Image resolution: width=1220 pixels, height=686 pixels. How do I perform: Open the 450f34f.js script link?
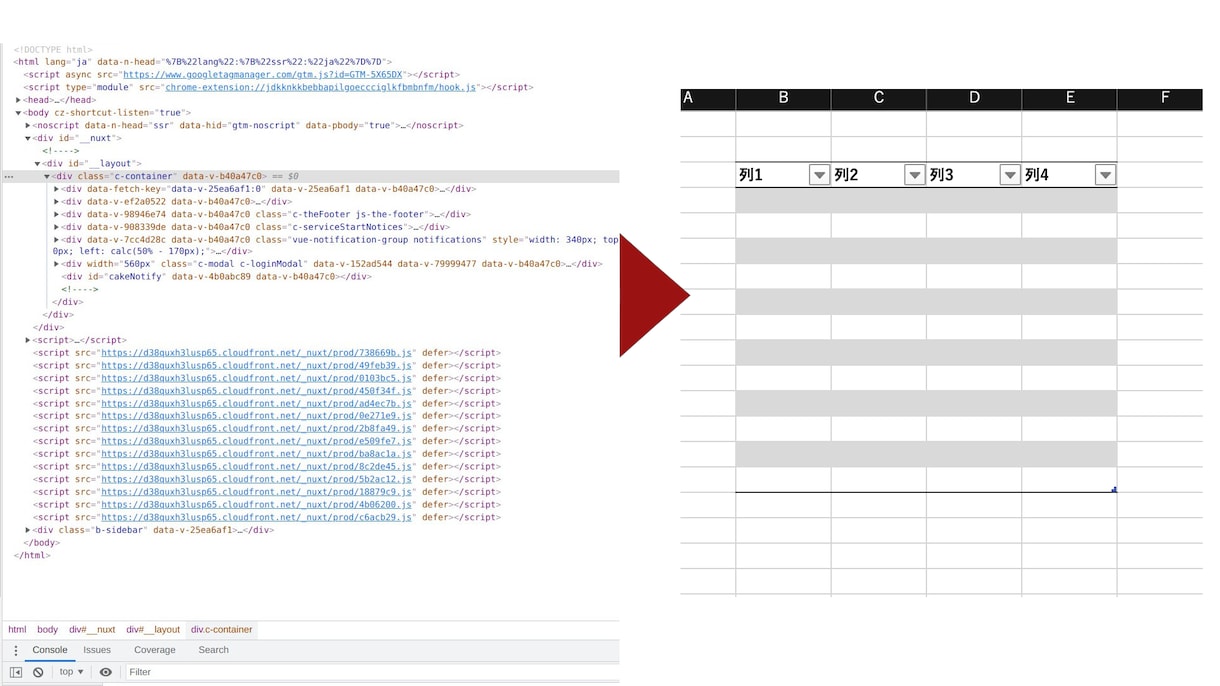pyautogui.click(x=256, y=391)
